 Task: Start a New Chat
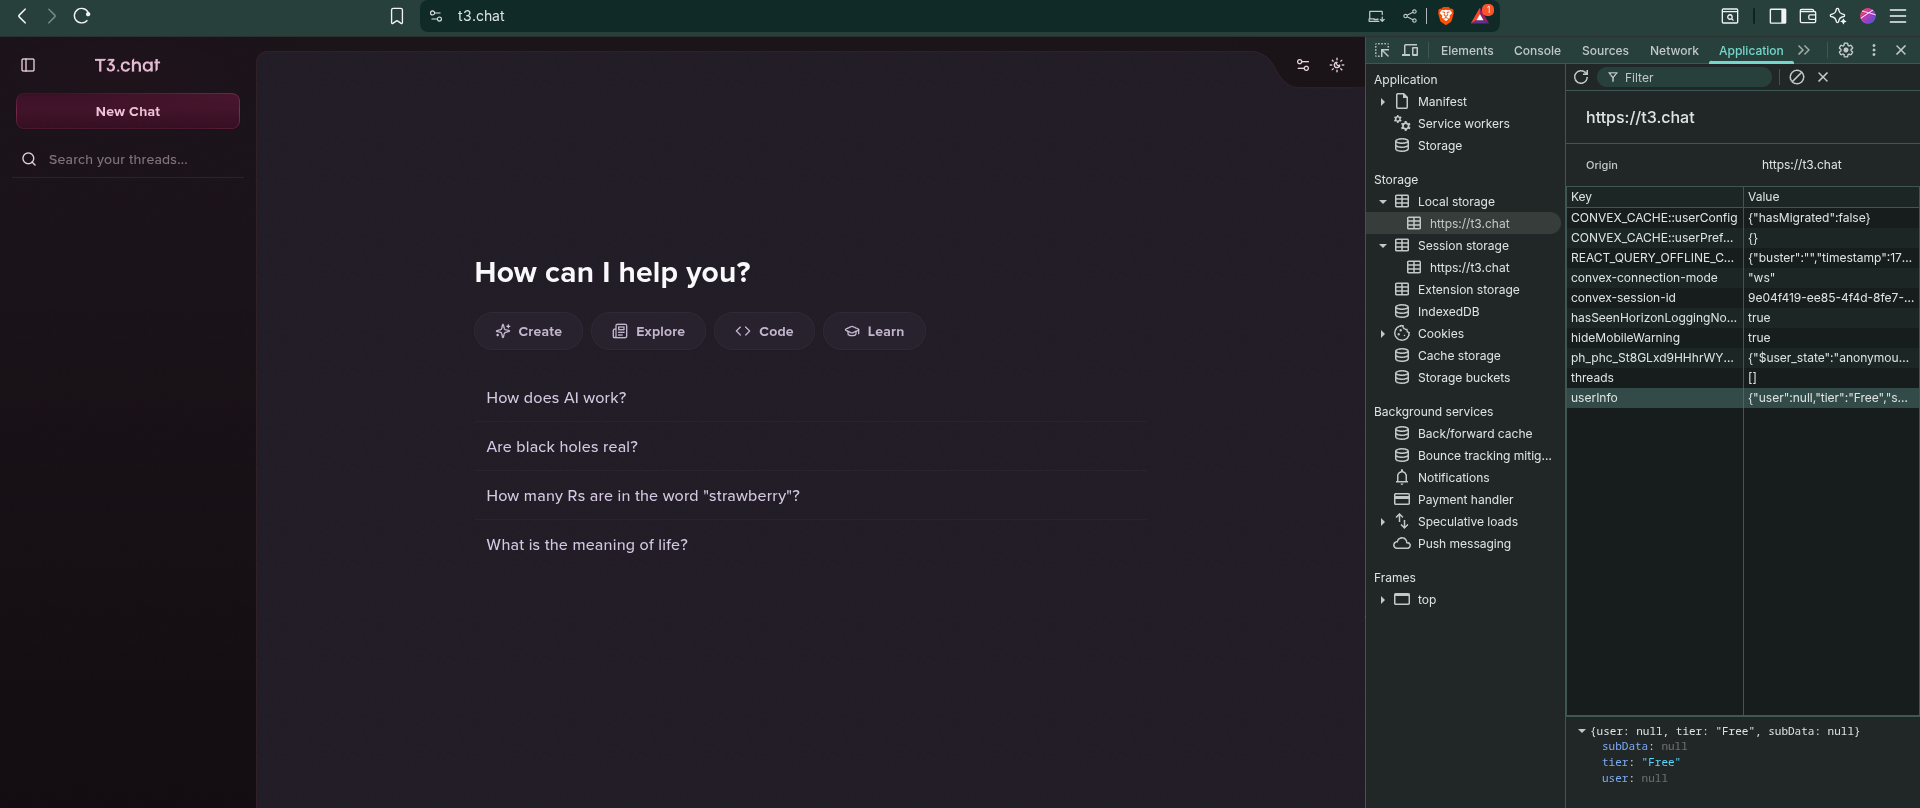click(x=128, y=111)
